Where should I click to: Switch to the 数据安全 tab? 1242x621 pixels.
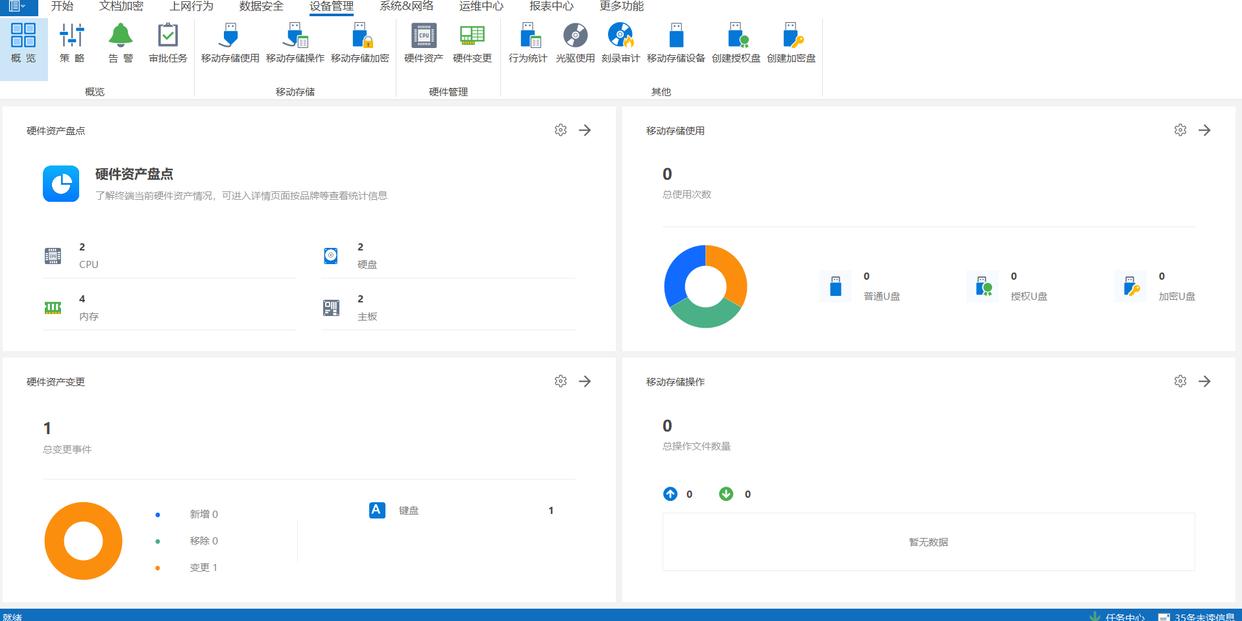click(x=261, y=6)
